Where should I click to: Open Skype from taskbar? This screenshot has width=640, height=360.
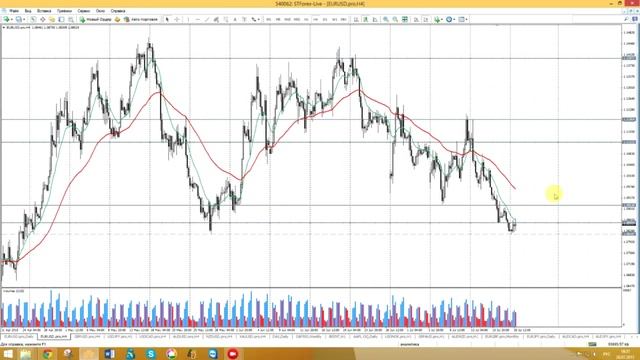pyautogui.click(x=151, y=353)
